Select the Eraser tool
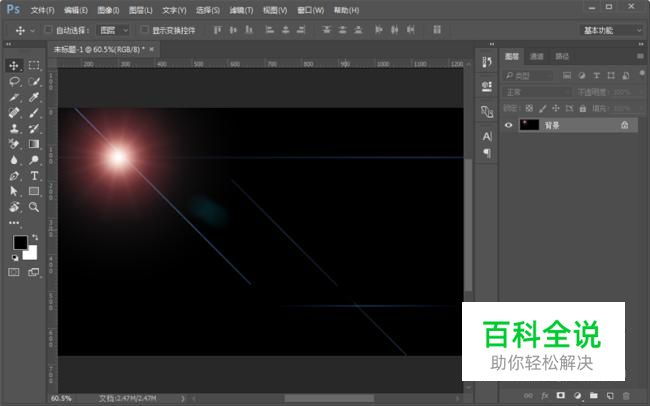 pyautogui.click(x=14, y=144)
